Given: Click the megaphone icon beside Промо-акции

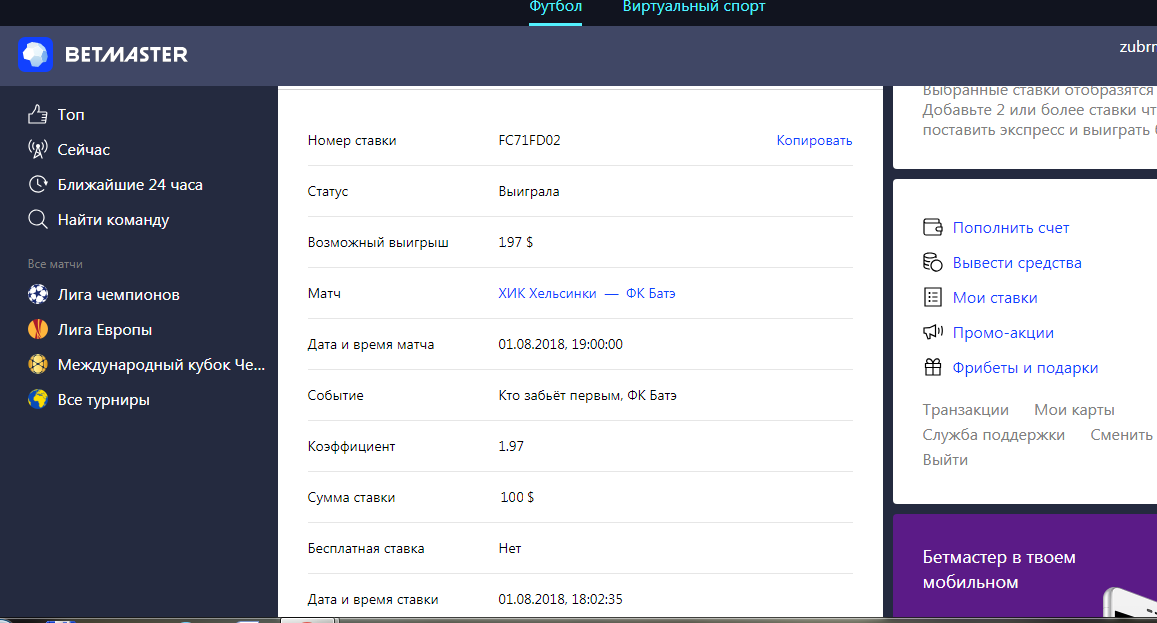Looking at the screenshot, I should point(933,332).
